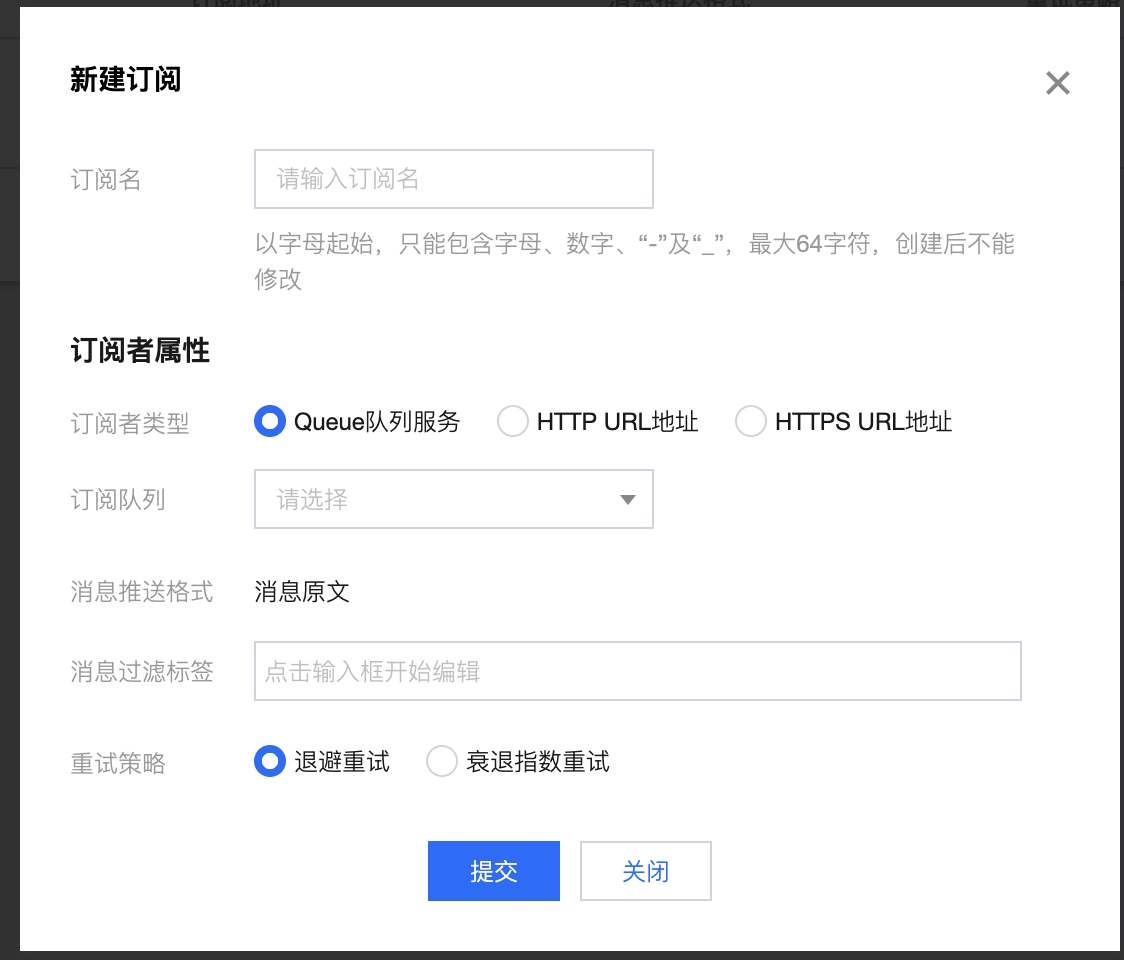Click the 订阅名 field label
The width and height of the screenshot is (1124, 960).
[x=105, y=179]
